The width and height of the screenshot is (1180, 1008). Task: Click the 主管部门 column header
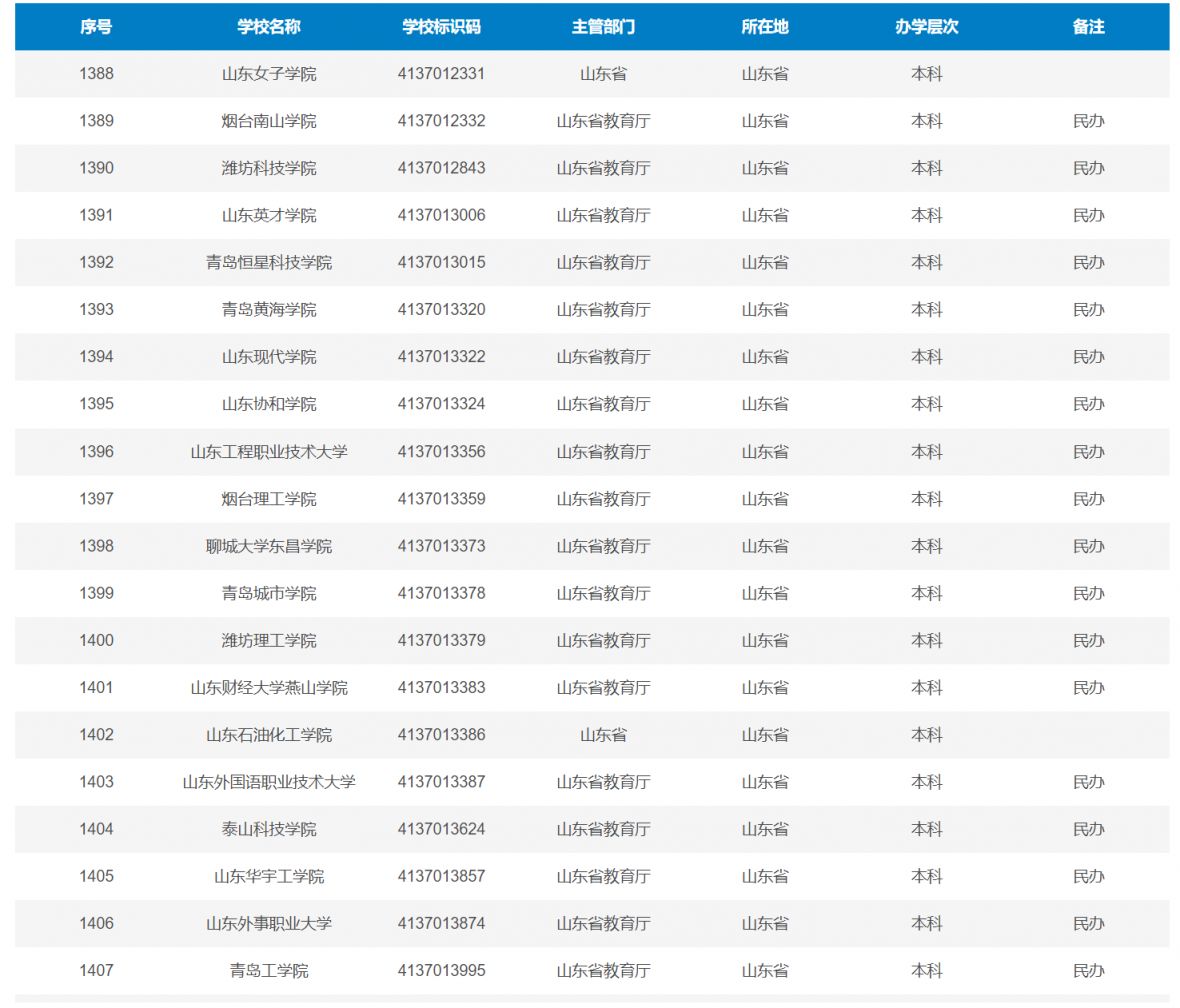(604, 27)
